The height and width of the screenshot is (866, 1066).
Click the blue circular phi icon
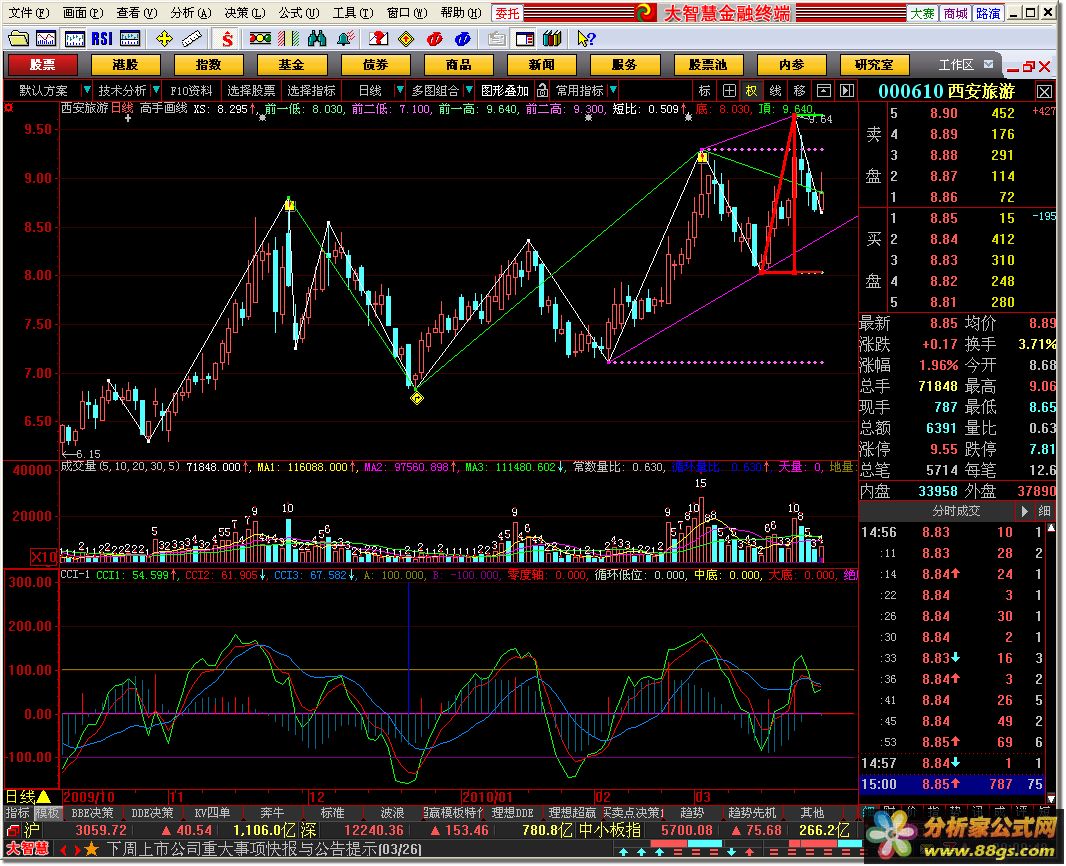(462, 39)
